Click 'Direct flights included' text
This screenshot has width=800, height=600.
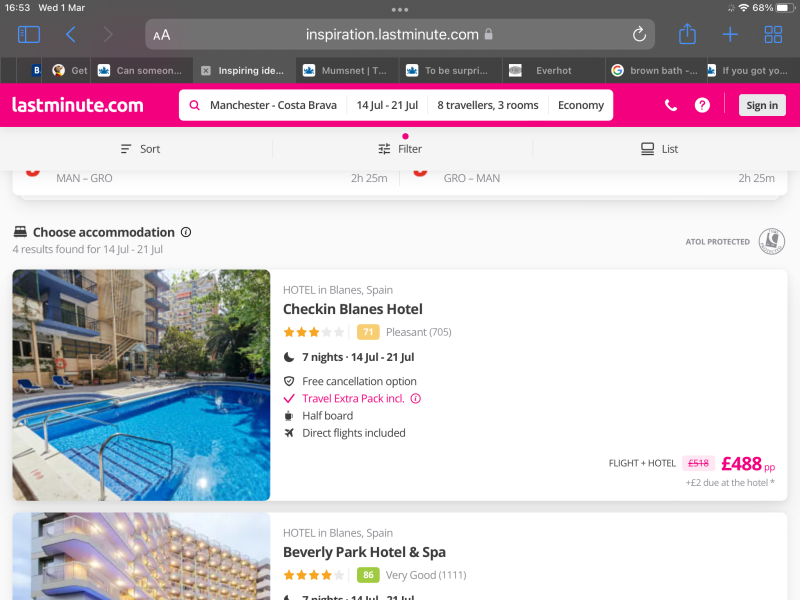tap(354, 433)
